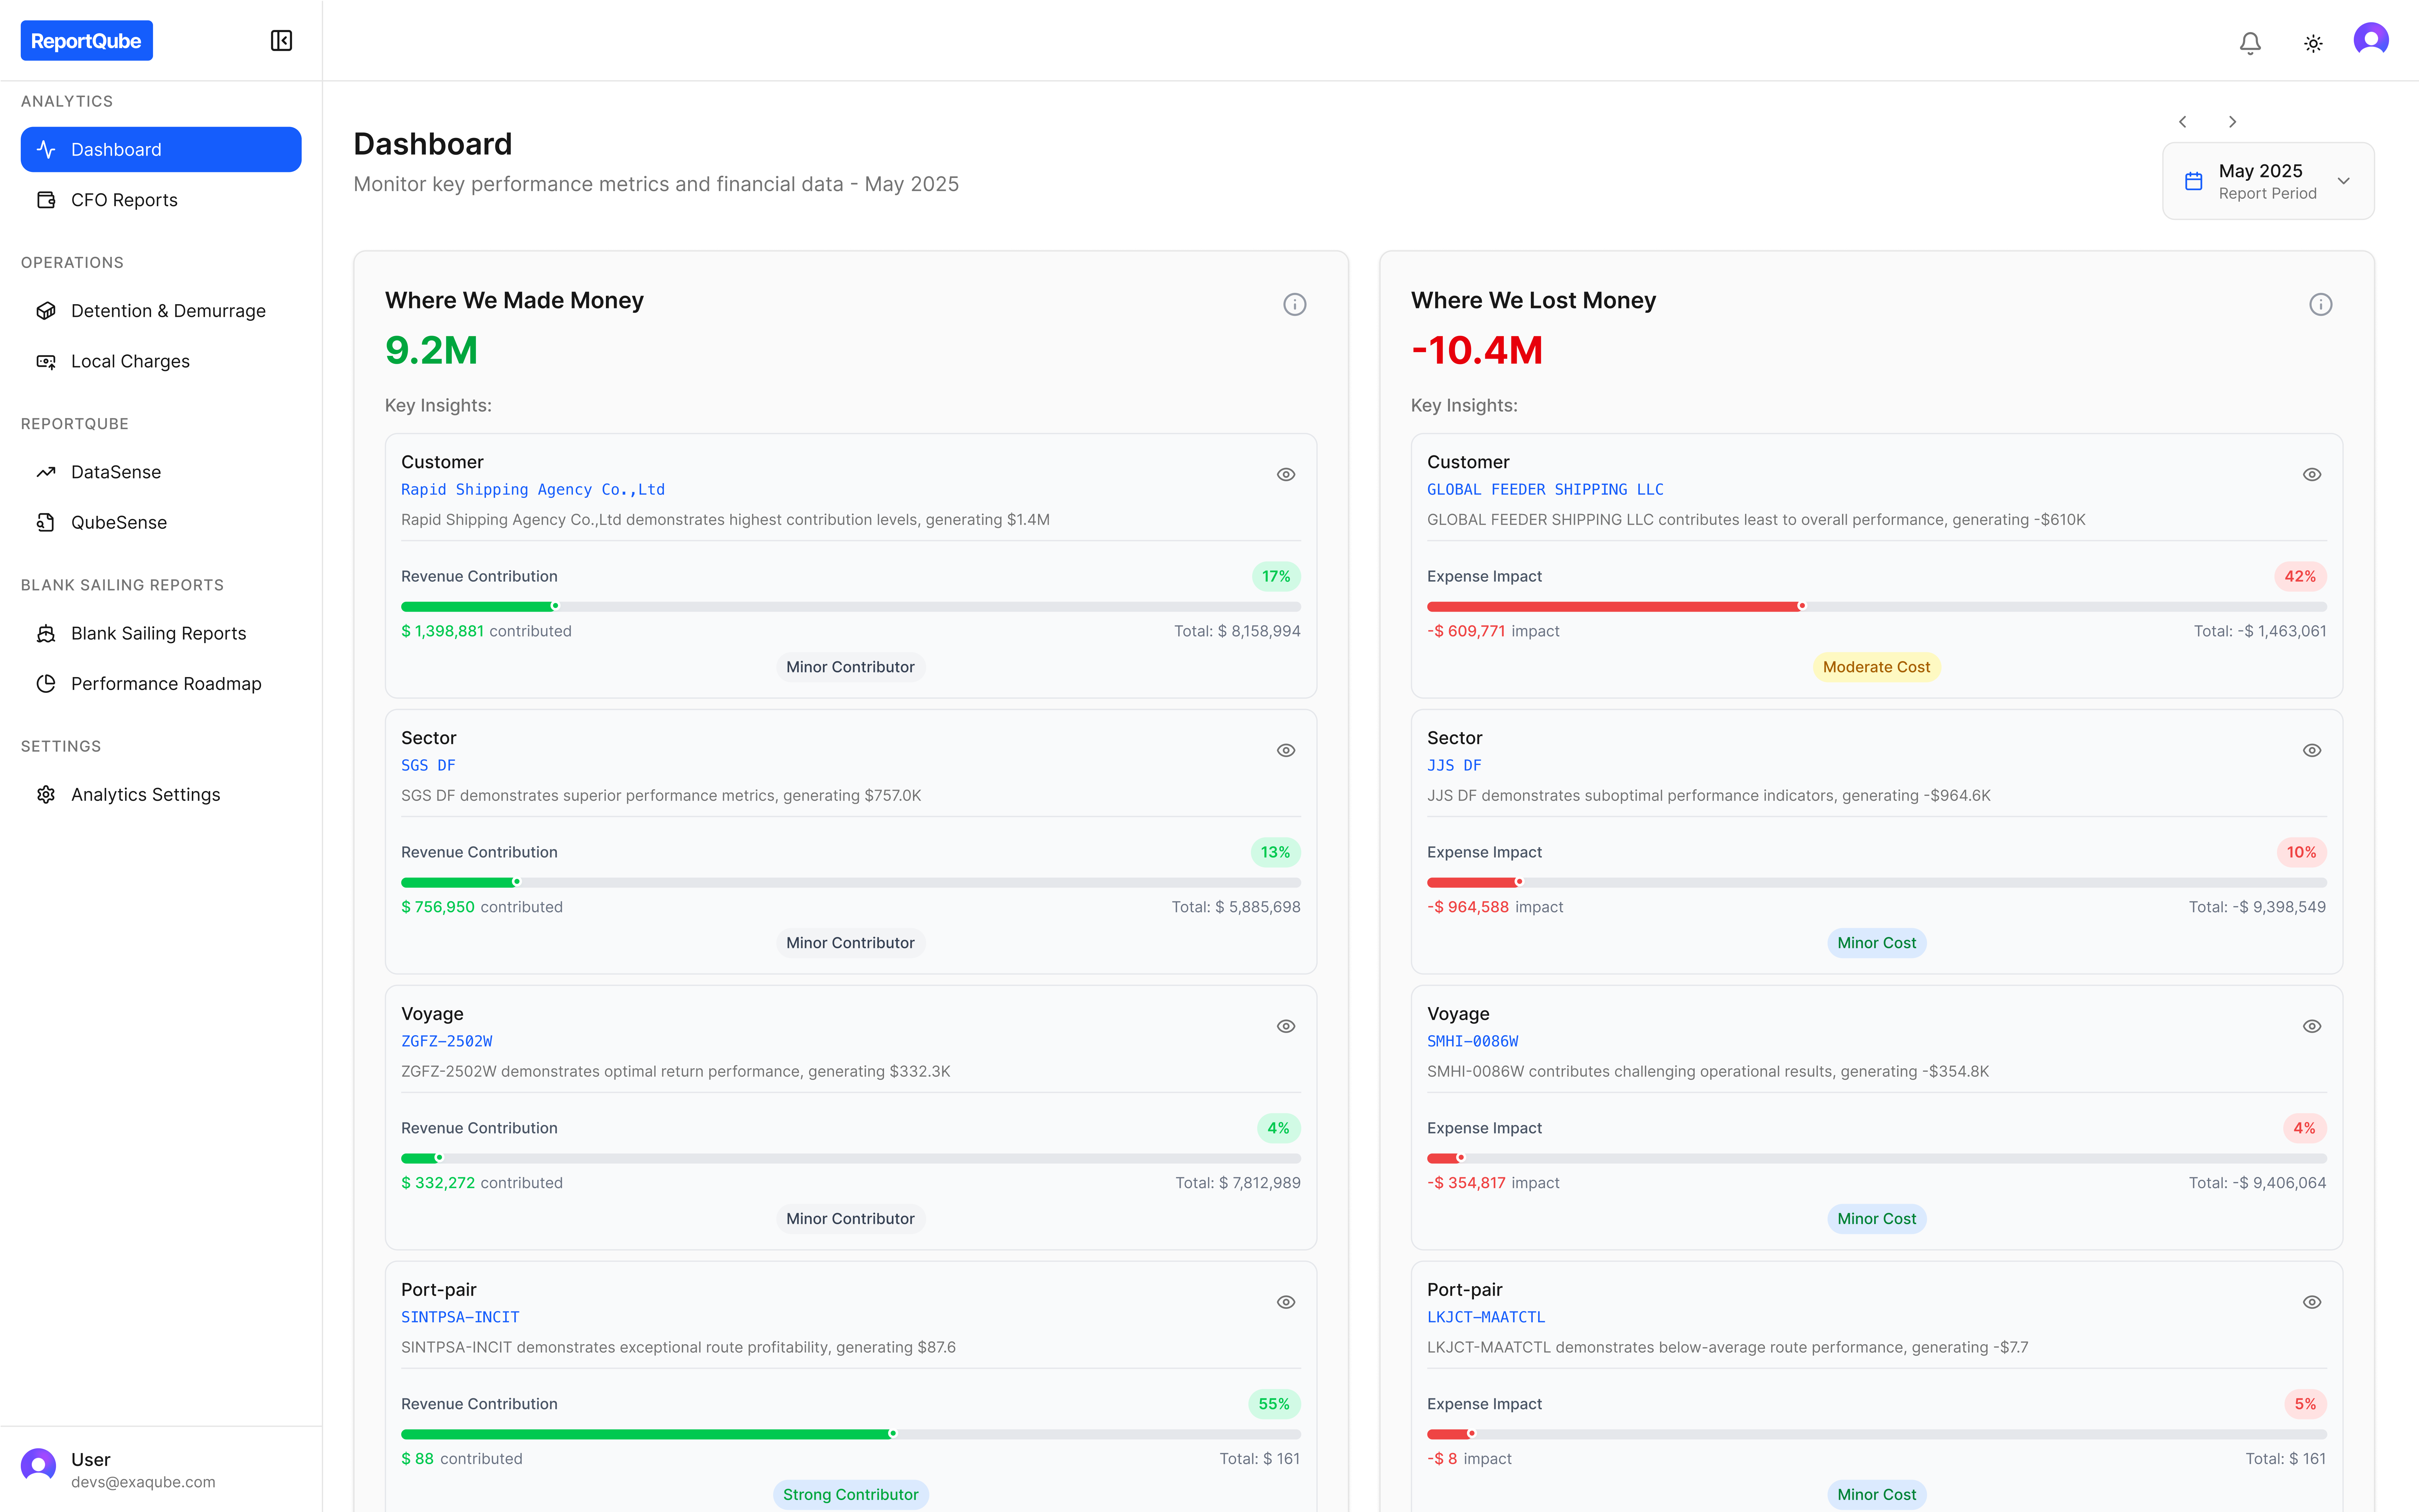Go to Local Charges
2419x1512 pixels.
(161, 361)
